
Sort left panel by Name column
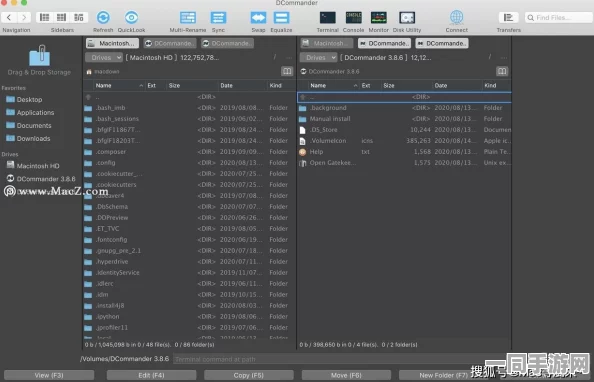119,86
